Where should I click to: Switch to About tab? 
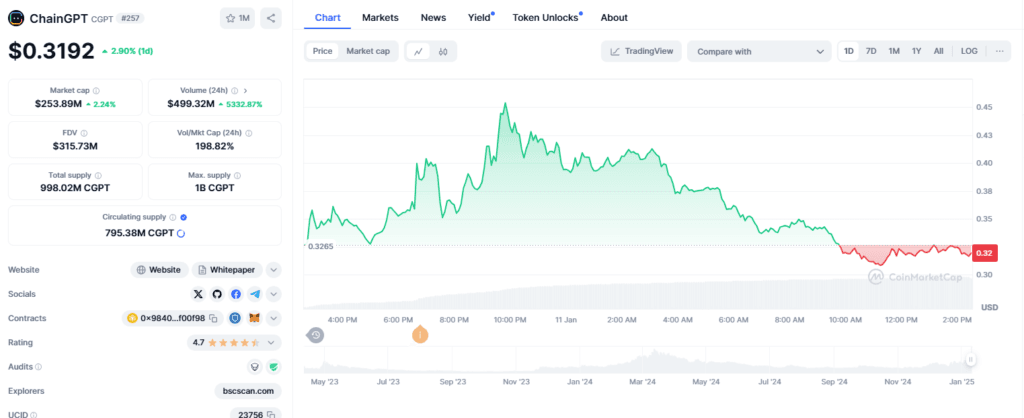[614, 18]
